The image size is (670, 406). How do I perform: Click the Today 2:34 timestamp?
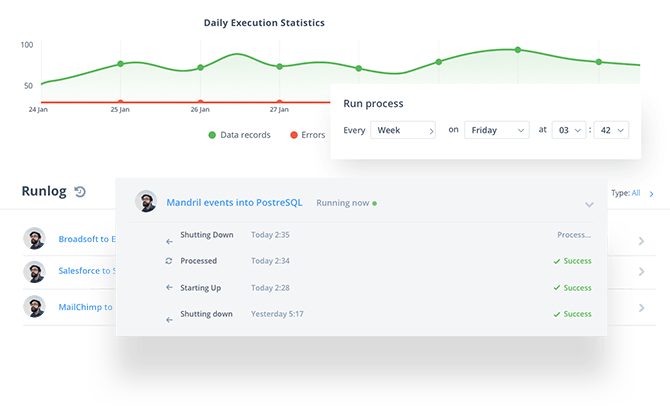(270, 261)
